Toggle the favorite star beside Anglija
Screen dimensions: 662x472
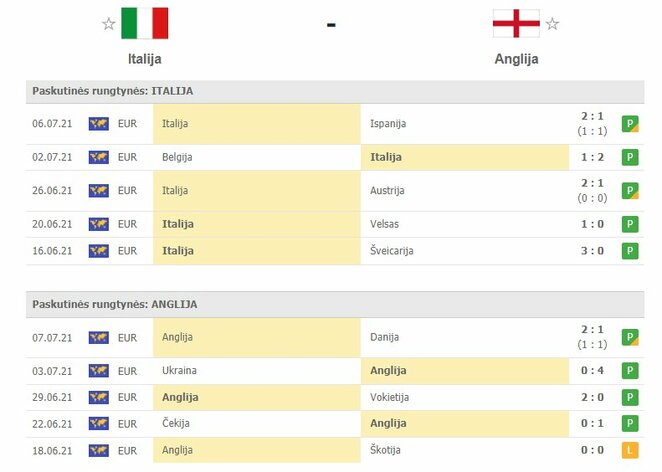(x=552, y=24)
